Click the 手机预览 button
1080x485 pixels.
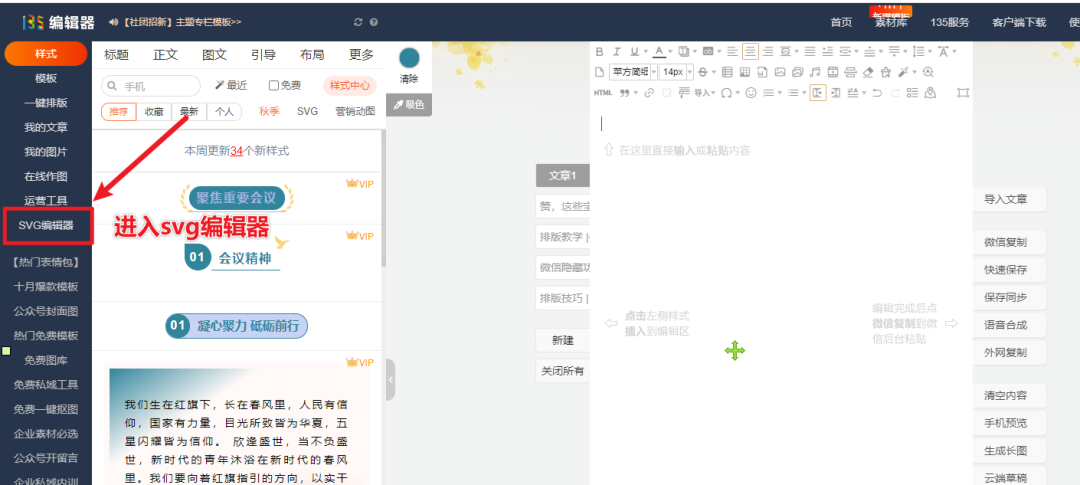1006,423
